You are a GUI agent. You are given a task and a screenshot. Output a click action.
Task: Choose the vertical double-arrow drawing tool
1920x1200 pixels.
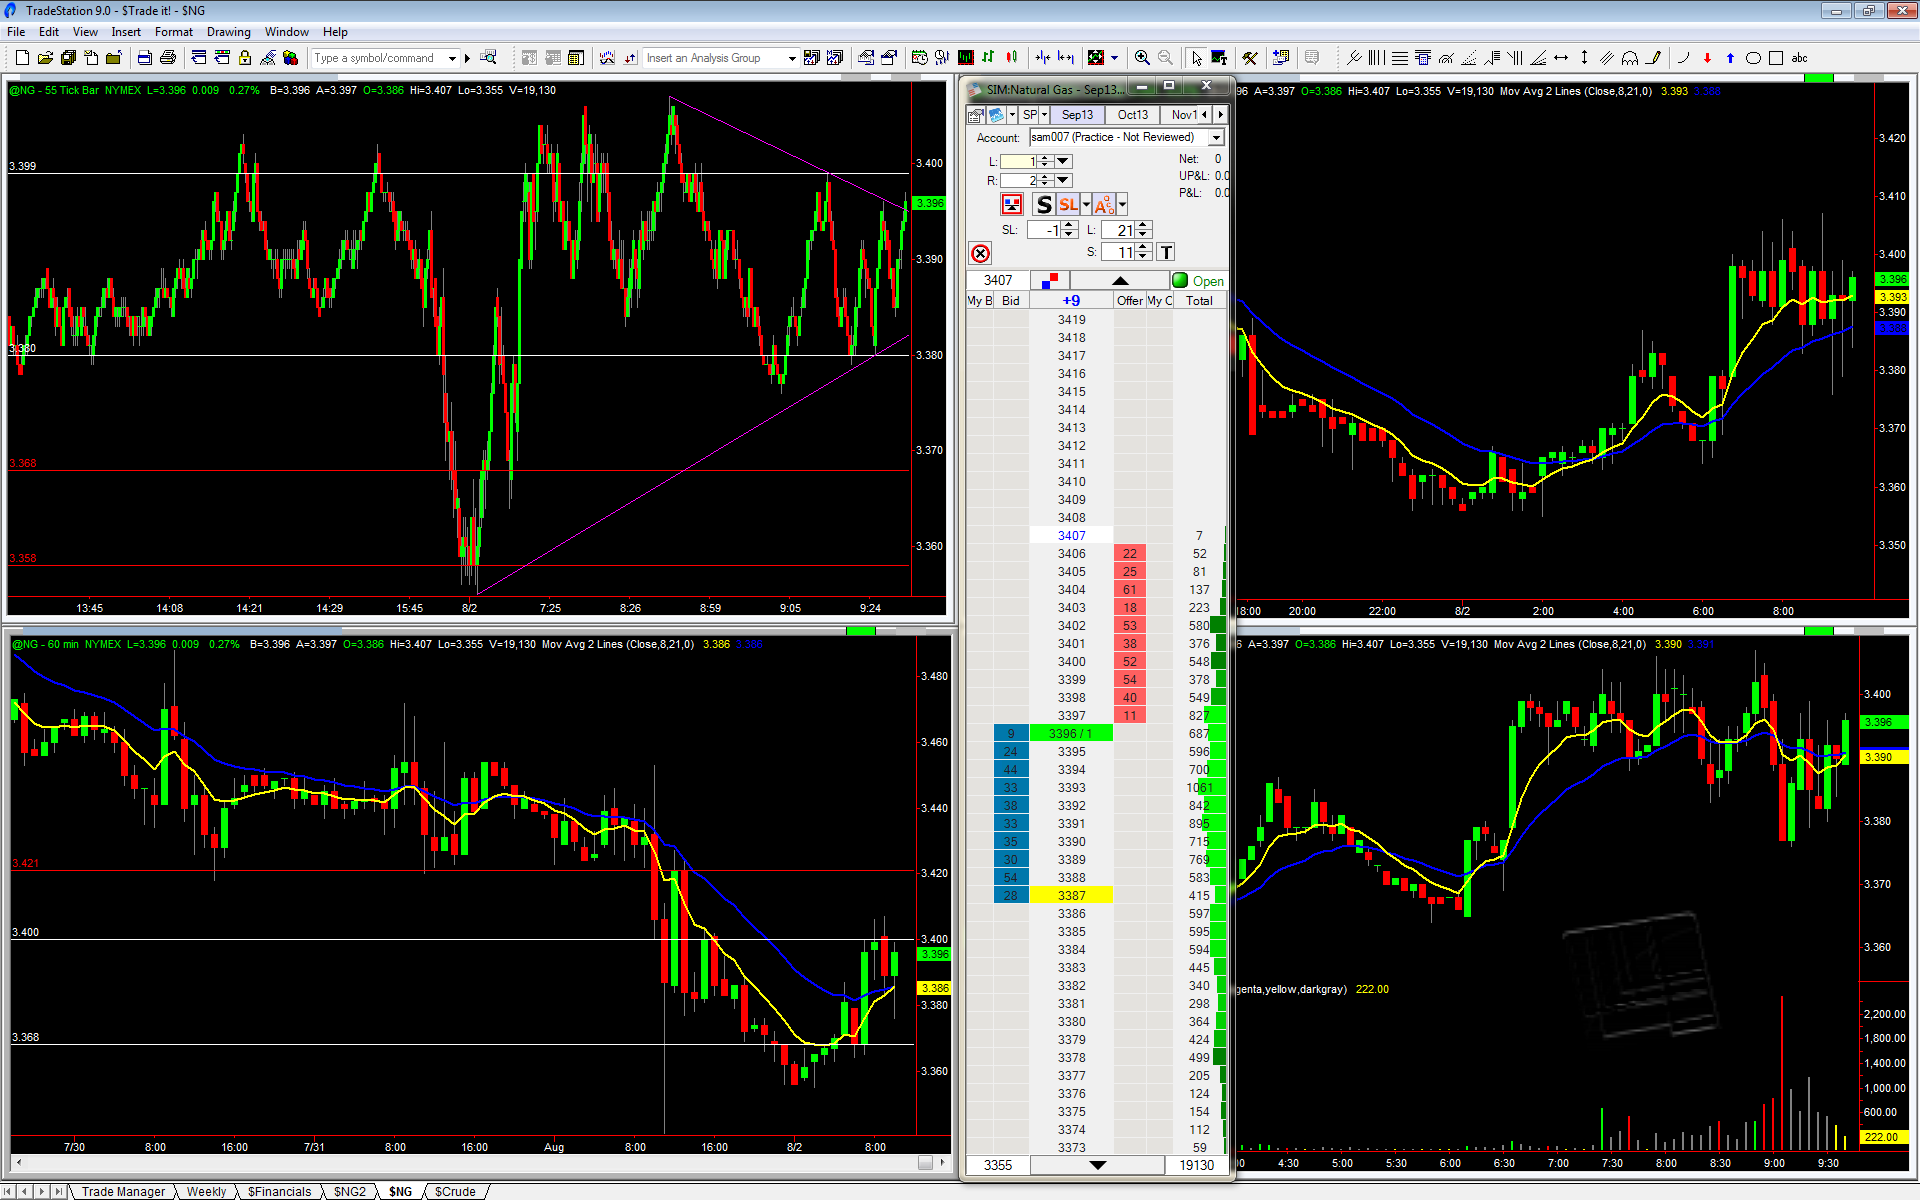pos(1584,58)
